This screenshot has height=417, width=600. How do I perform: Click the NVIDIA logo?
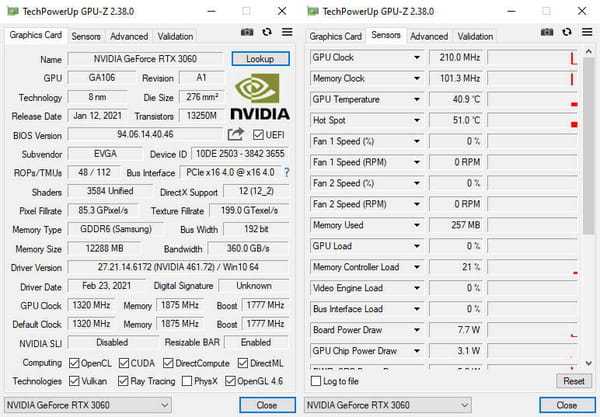tap(260, 97)
